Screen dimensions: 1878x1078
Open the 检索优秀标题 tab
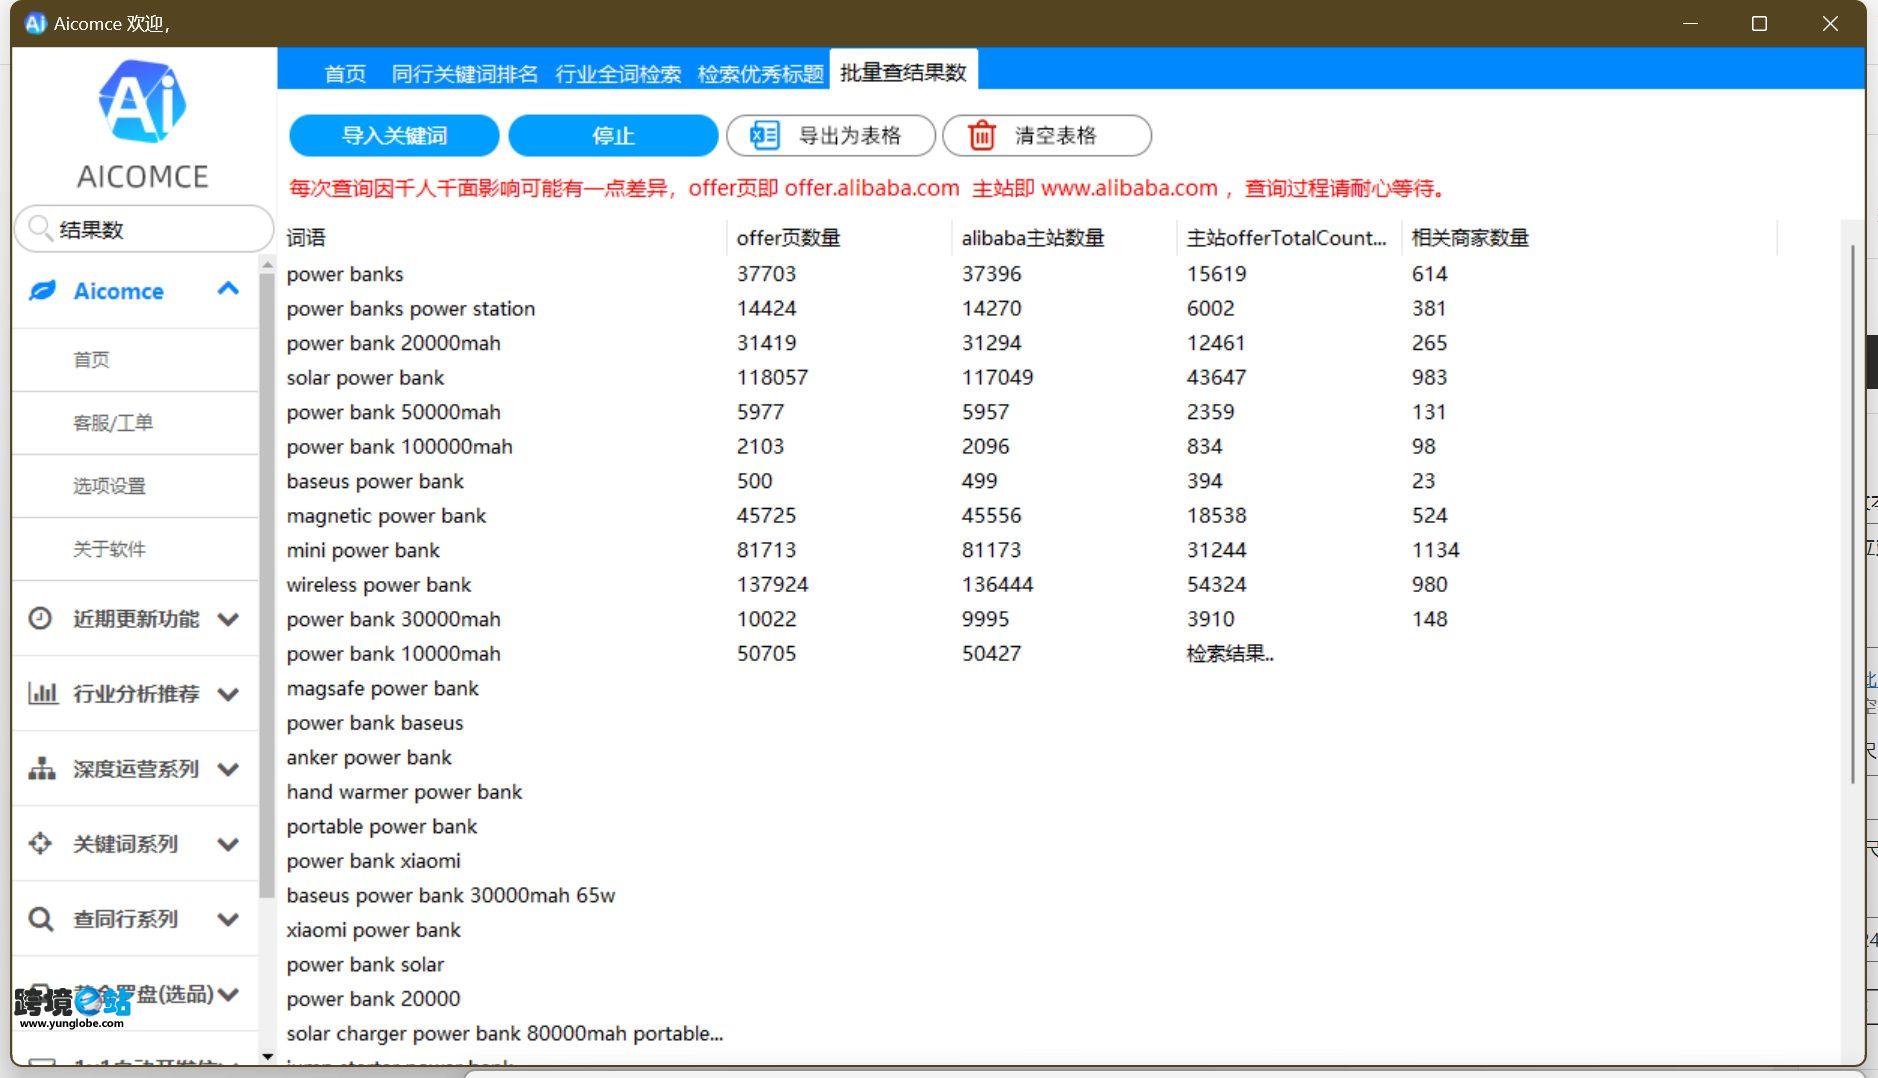coord(760,73)
